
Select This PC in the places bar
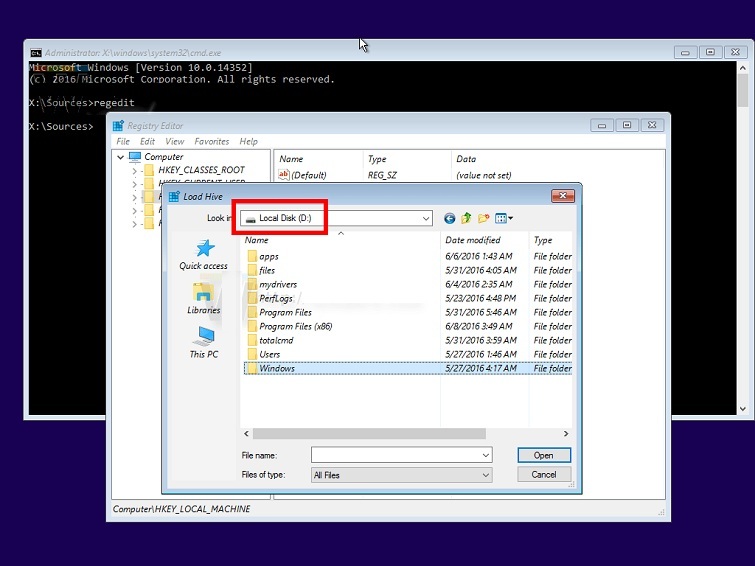pyautogui.click(x=203, y=342)
